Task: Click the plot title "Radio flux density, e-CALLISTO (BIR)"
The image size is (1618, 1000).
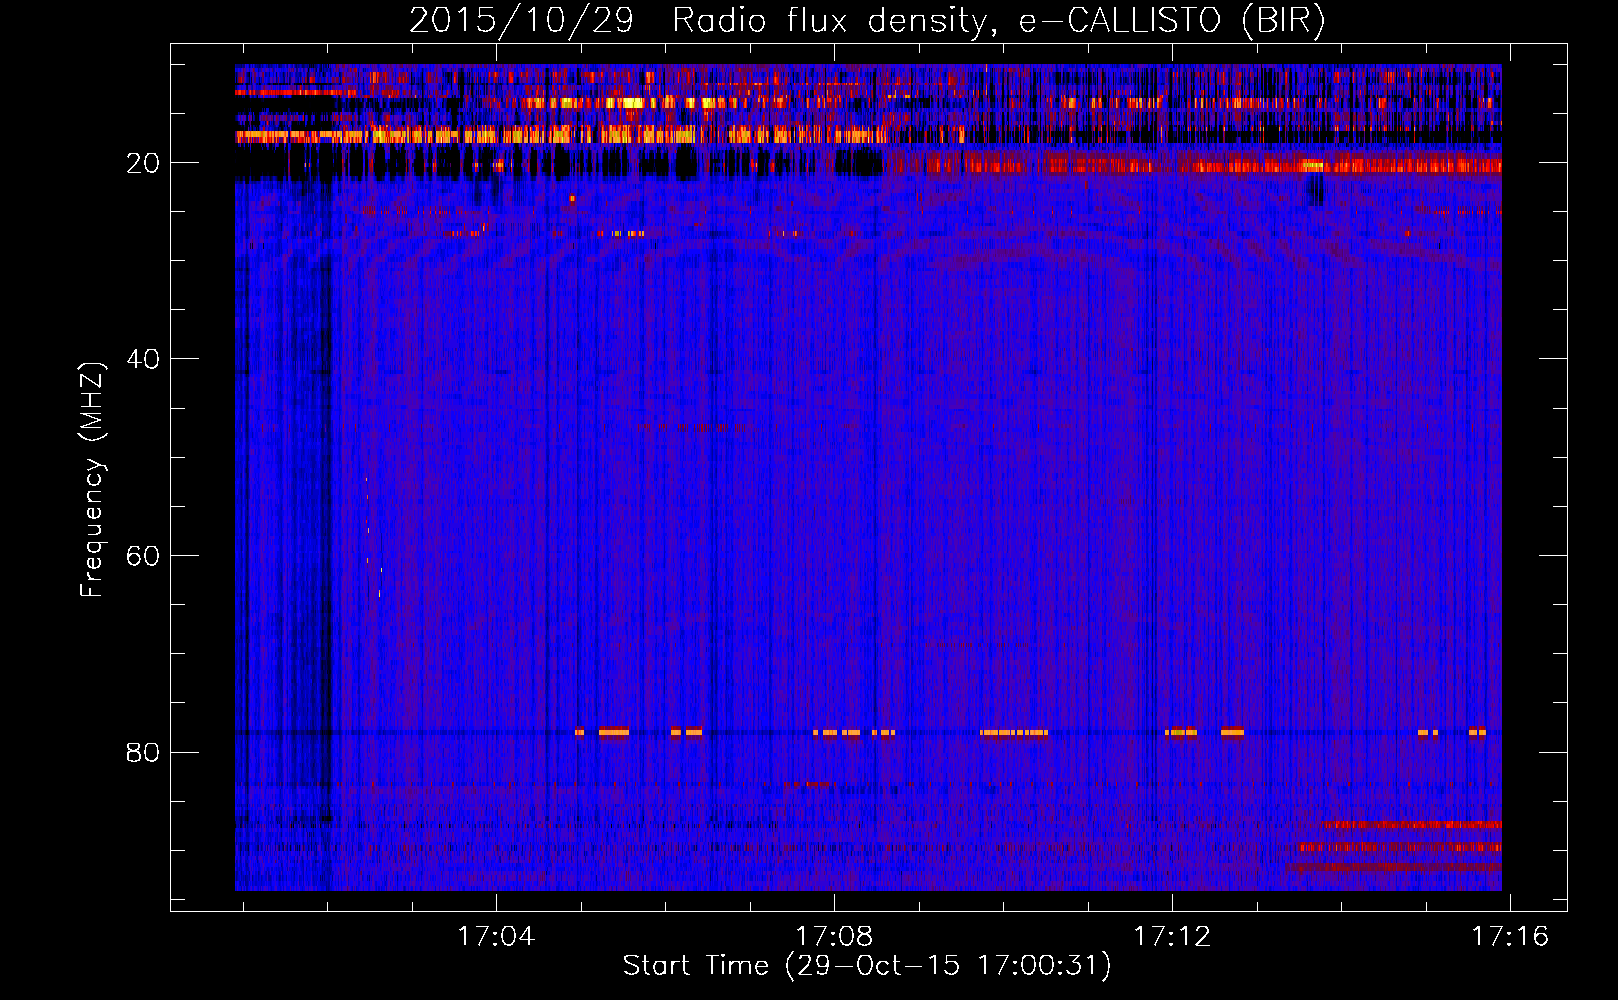Action: point(998,21)
